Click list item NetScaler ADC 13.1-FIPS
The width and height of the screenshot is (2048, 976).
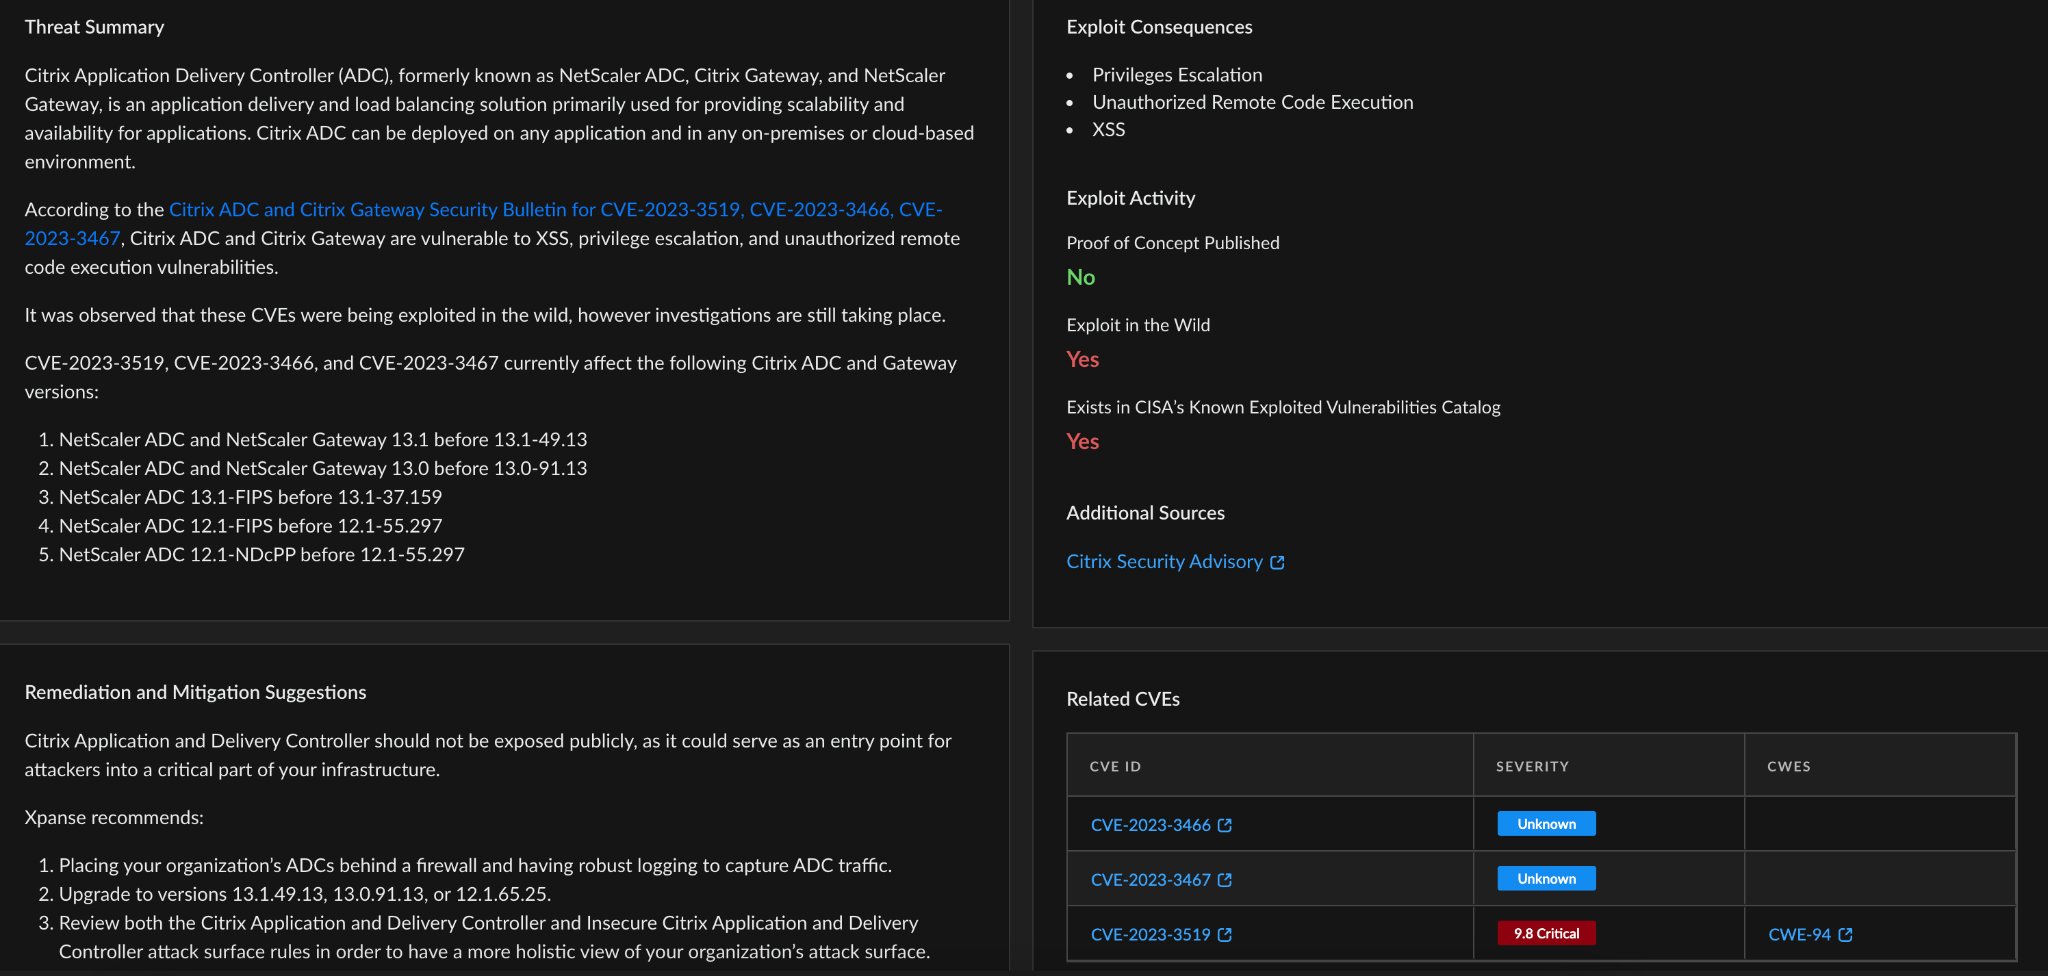point(250,498)
